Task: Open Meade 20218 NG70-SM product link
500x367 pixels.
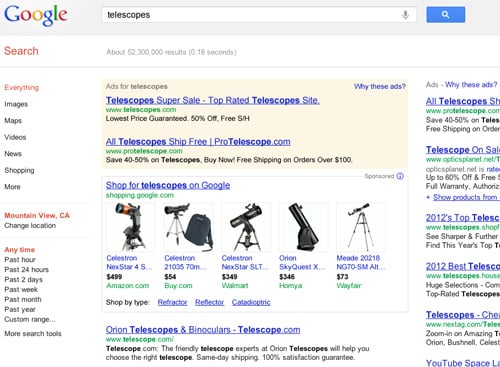Action: (361, 262)
